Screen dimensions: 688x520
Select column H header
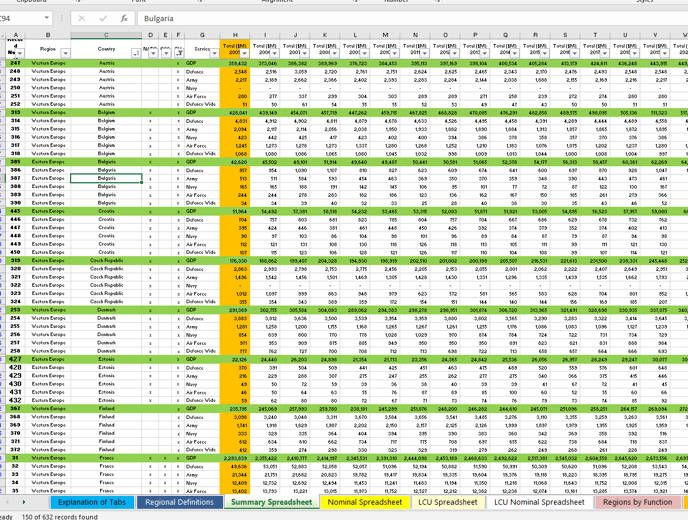(235, 35)
